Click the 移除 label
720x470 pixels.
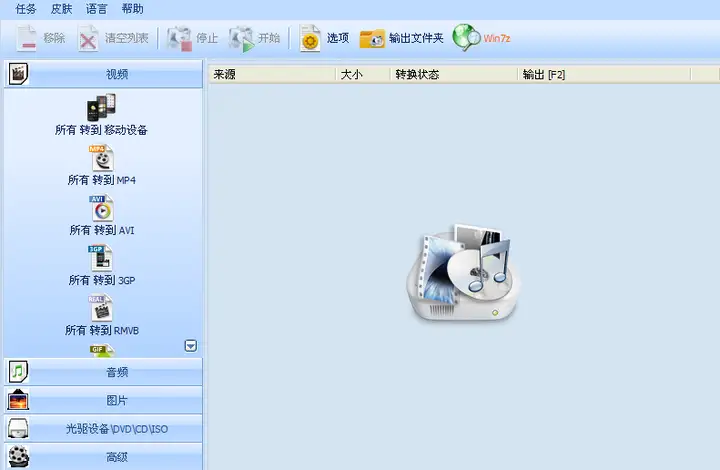[x=54, y=38]
